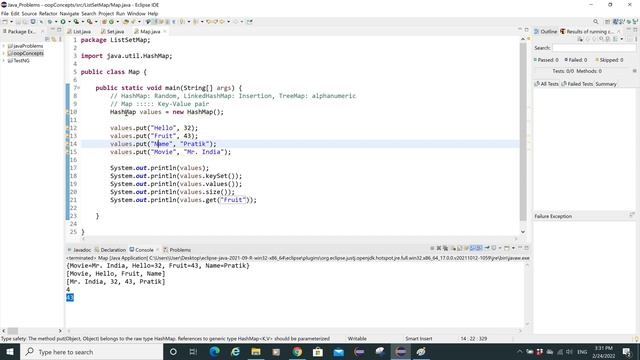This screenshot has height=360, width=640.
Task: Collapse the main method fold marker on line 7
Action: [x=79, y=88]
